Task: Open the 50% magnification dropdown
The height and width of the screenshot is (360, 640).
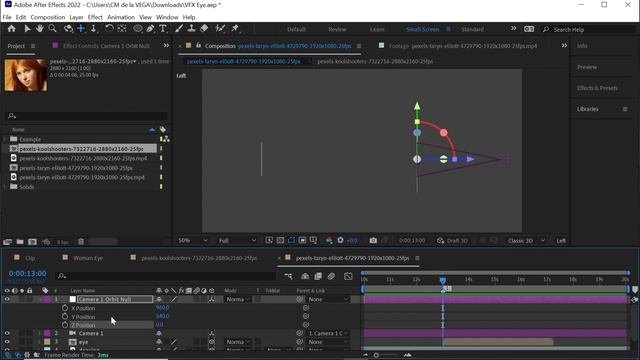Action: click(x=193, y=240)
